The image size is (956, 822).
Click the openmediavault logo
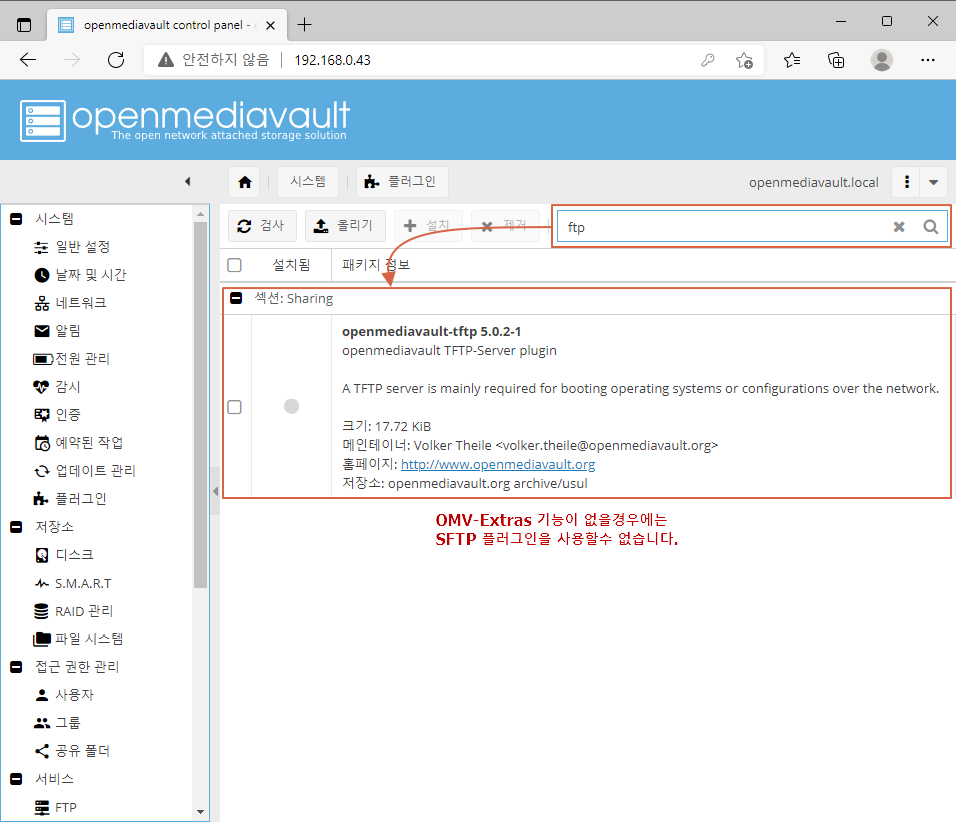(185, 120)
